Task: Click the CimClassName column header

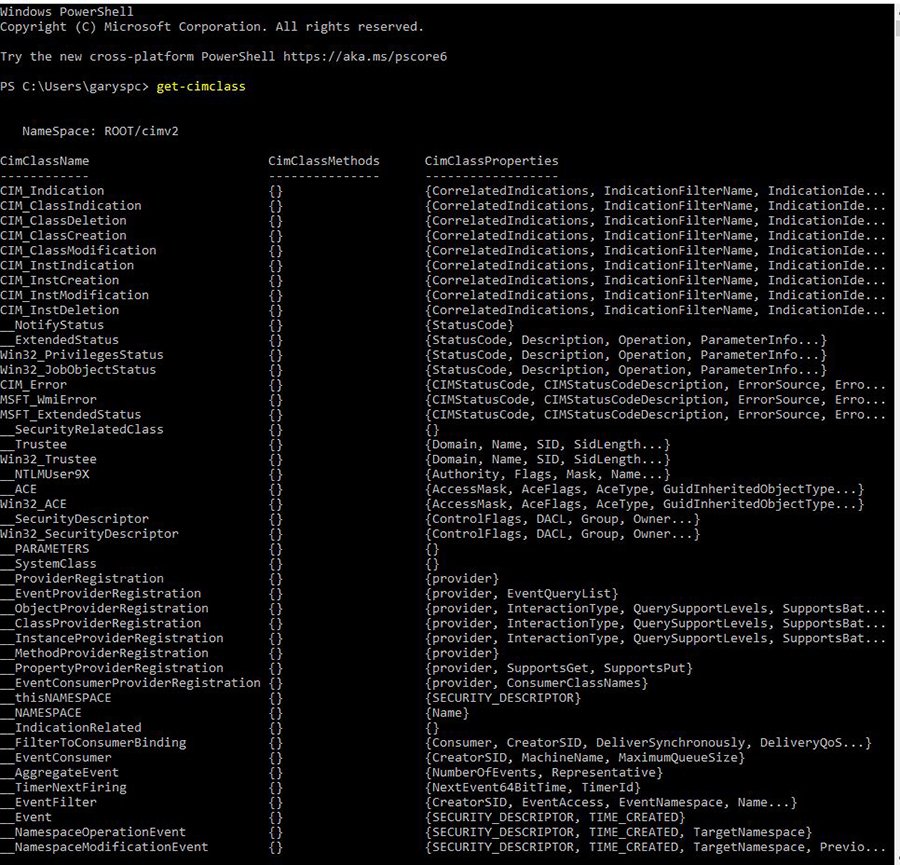Action: (44, 161)
